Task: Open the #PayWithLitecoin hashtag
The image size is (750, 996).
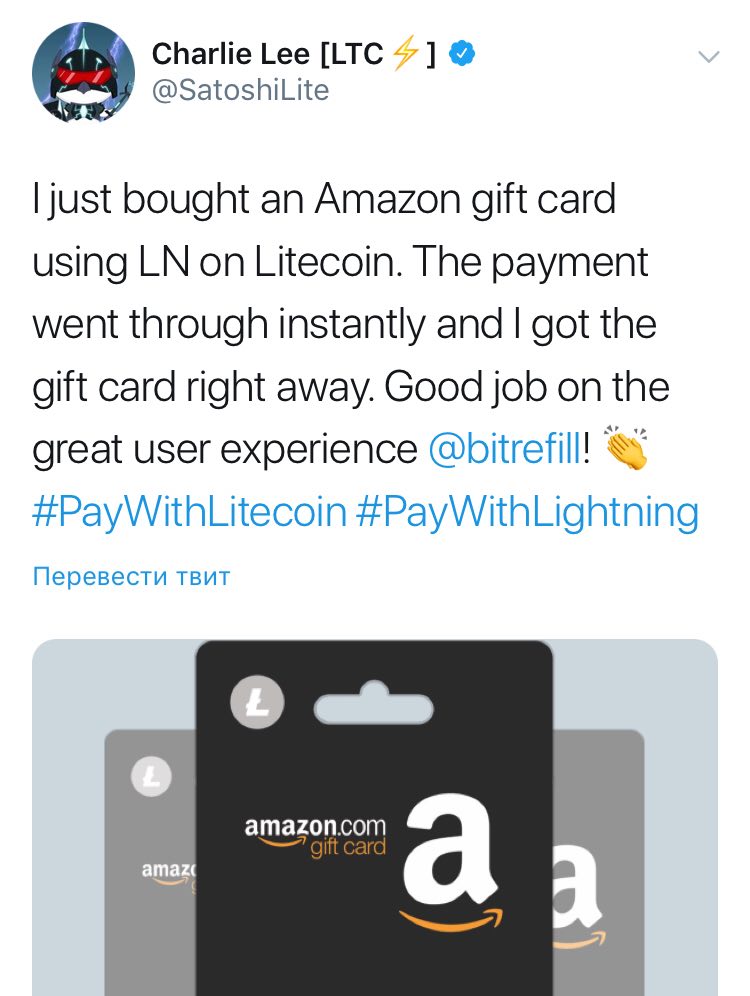Action: click(x=189, y=512)
